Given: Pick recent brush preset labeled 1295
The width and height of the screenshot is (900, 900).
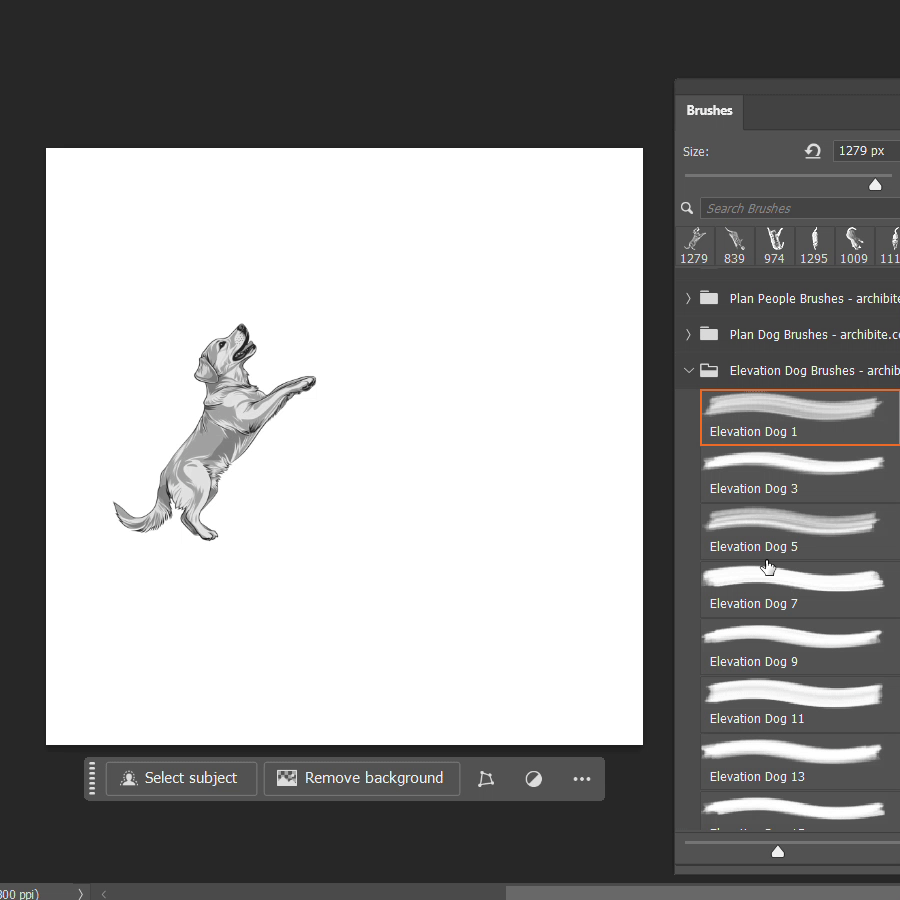Looking at the screenshot, I should click(x=814, y=245).
